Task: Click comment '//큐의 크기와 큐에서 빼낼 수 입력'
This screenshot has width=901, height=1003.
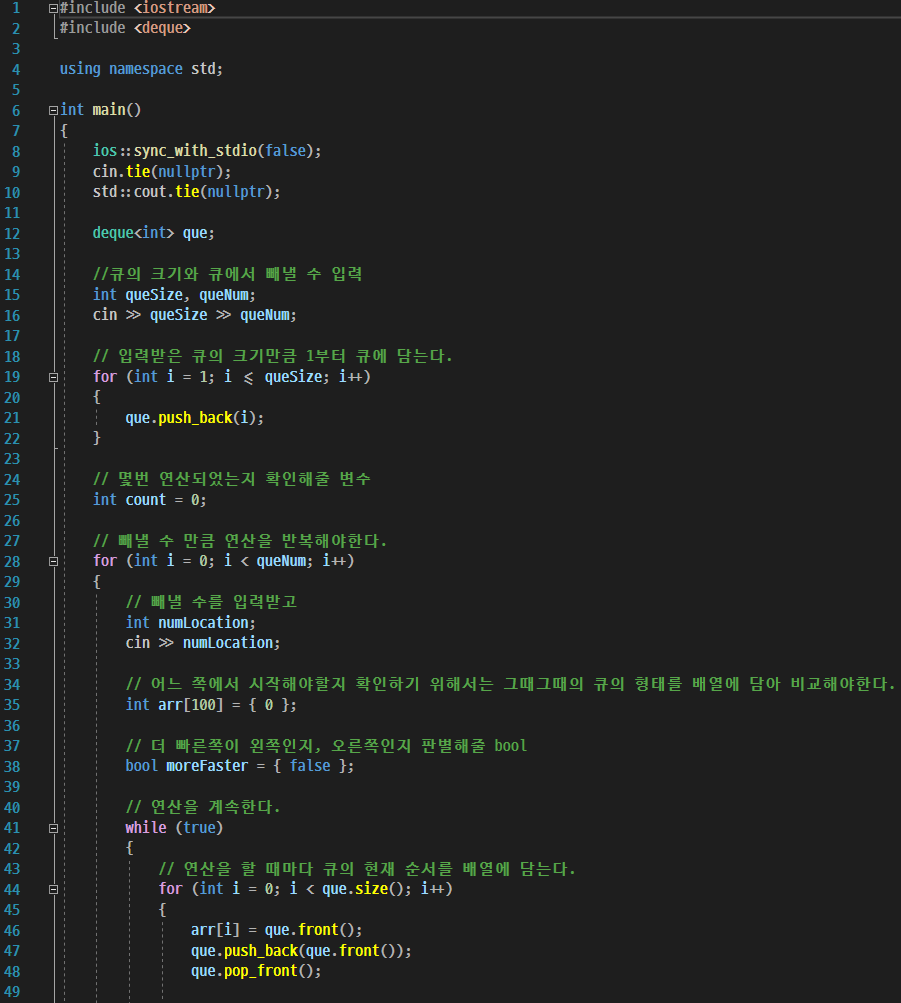Action: pos(228,274)
